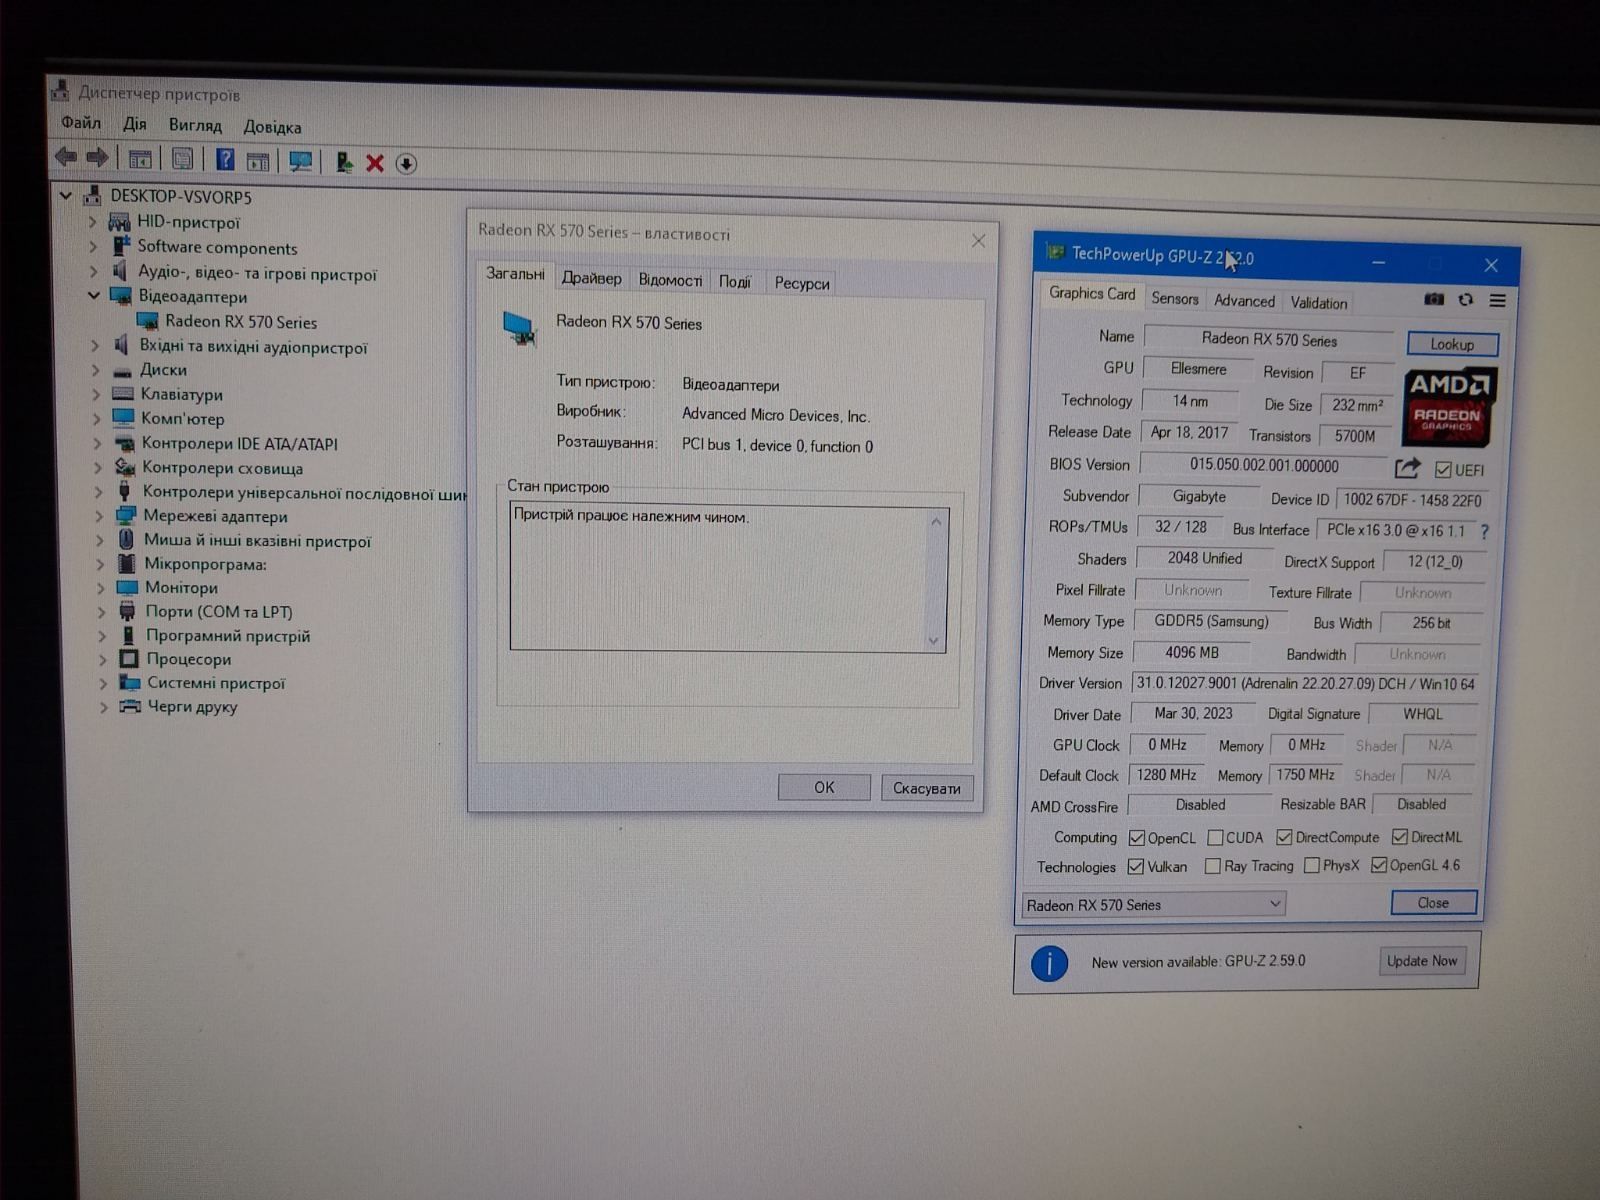Open the Файл menu

coord(81,123)
